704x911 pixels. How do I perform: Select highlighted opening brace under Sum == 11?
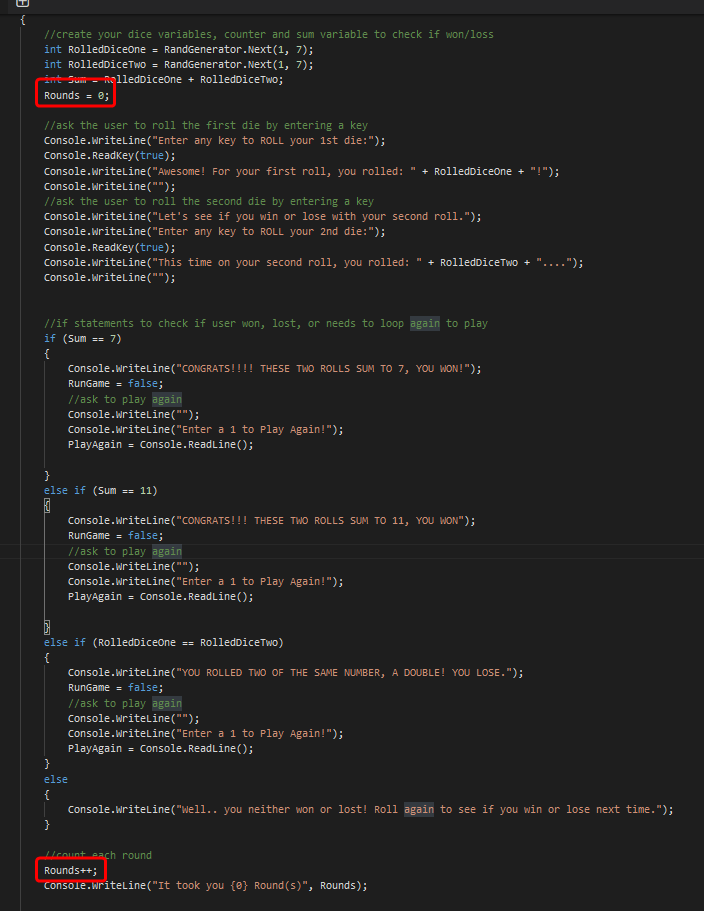pyautogui.click(x=47, y=506)
